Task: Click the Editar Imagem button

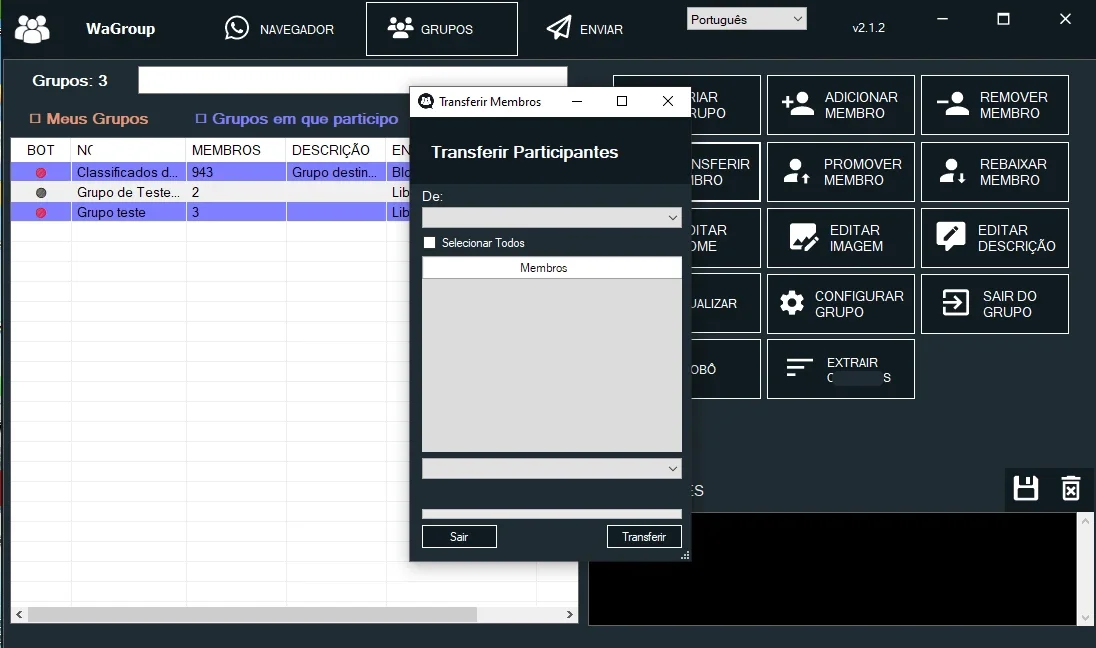Action: 840,238
